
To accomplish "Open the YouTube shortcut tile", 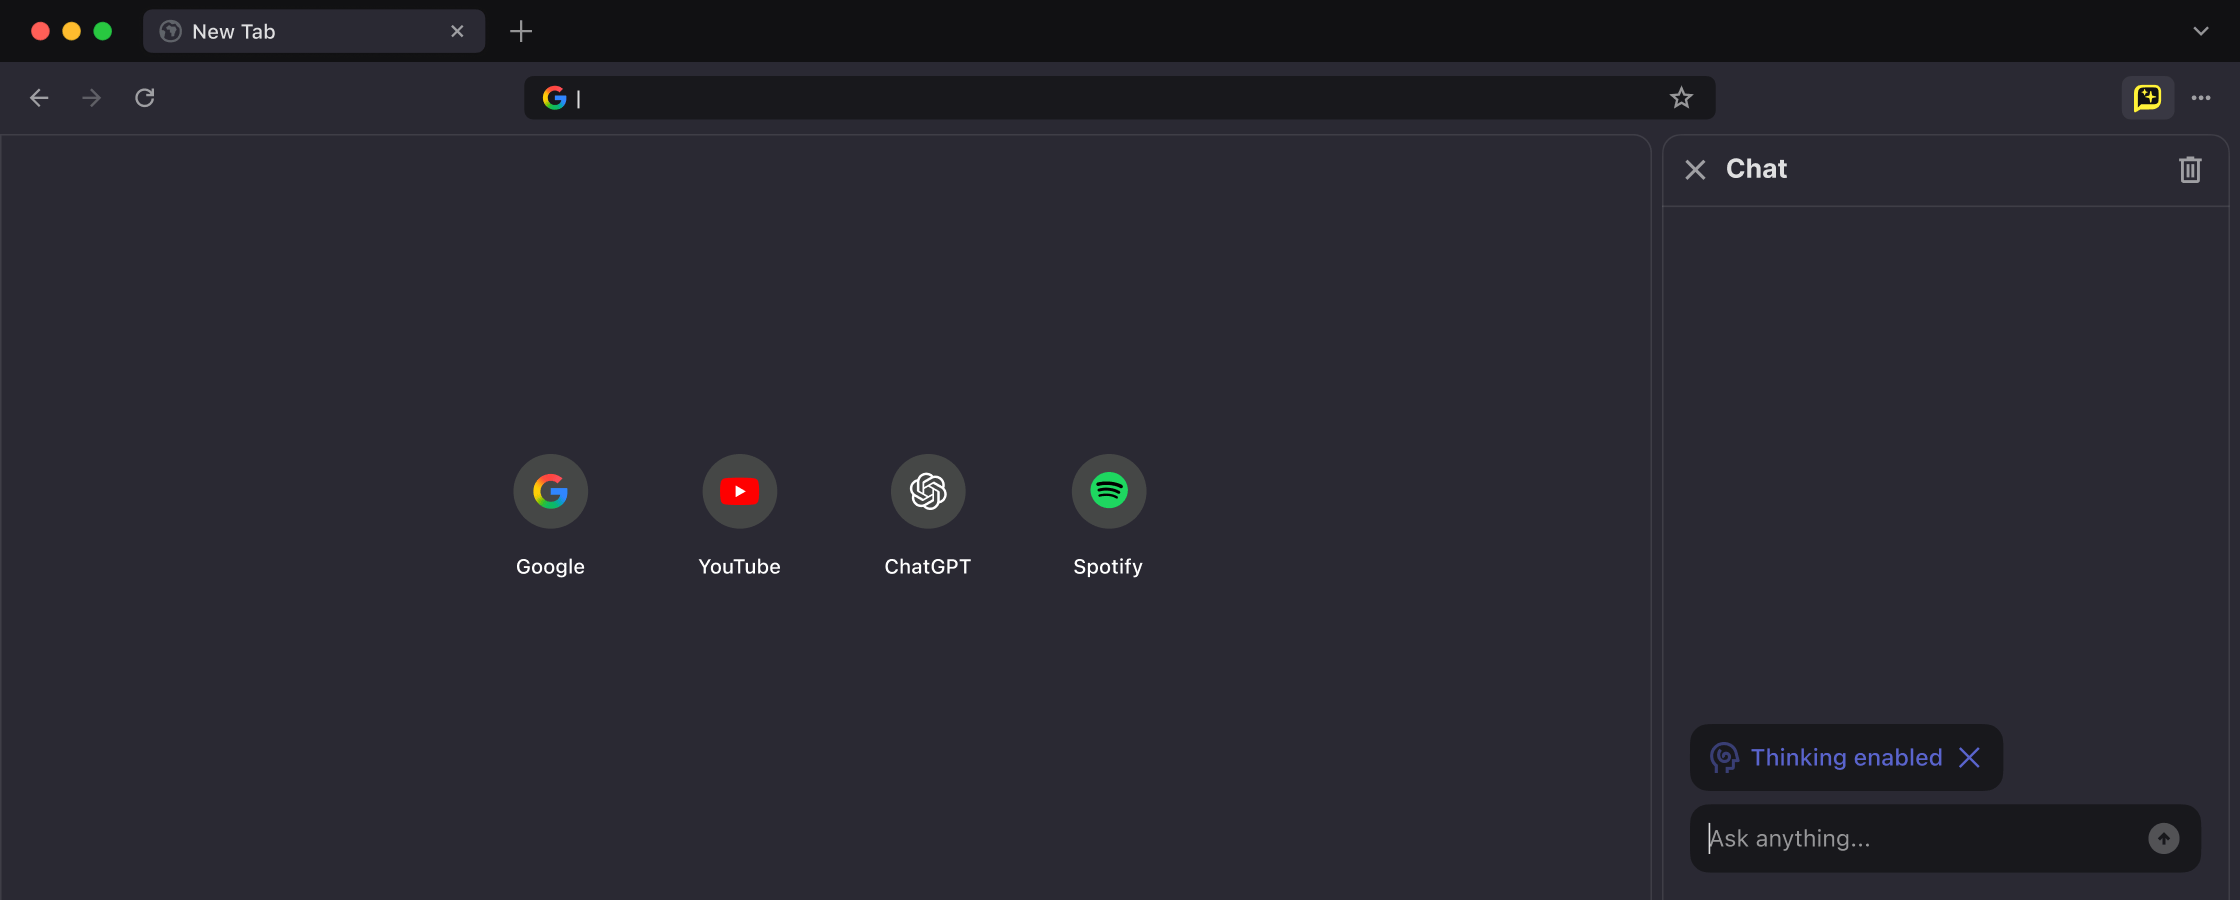I will 740,491.
